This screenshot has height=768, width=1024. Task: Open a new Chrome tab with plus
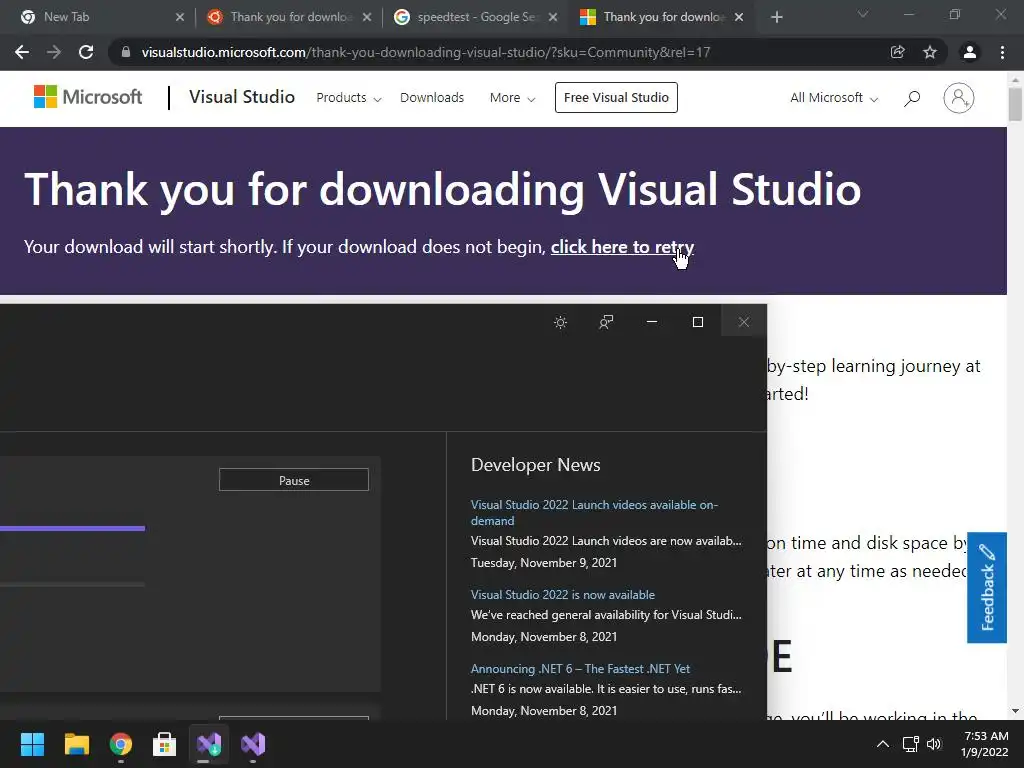pyautogui.click(x=776, y=17)
